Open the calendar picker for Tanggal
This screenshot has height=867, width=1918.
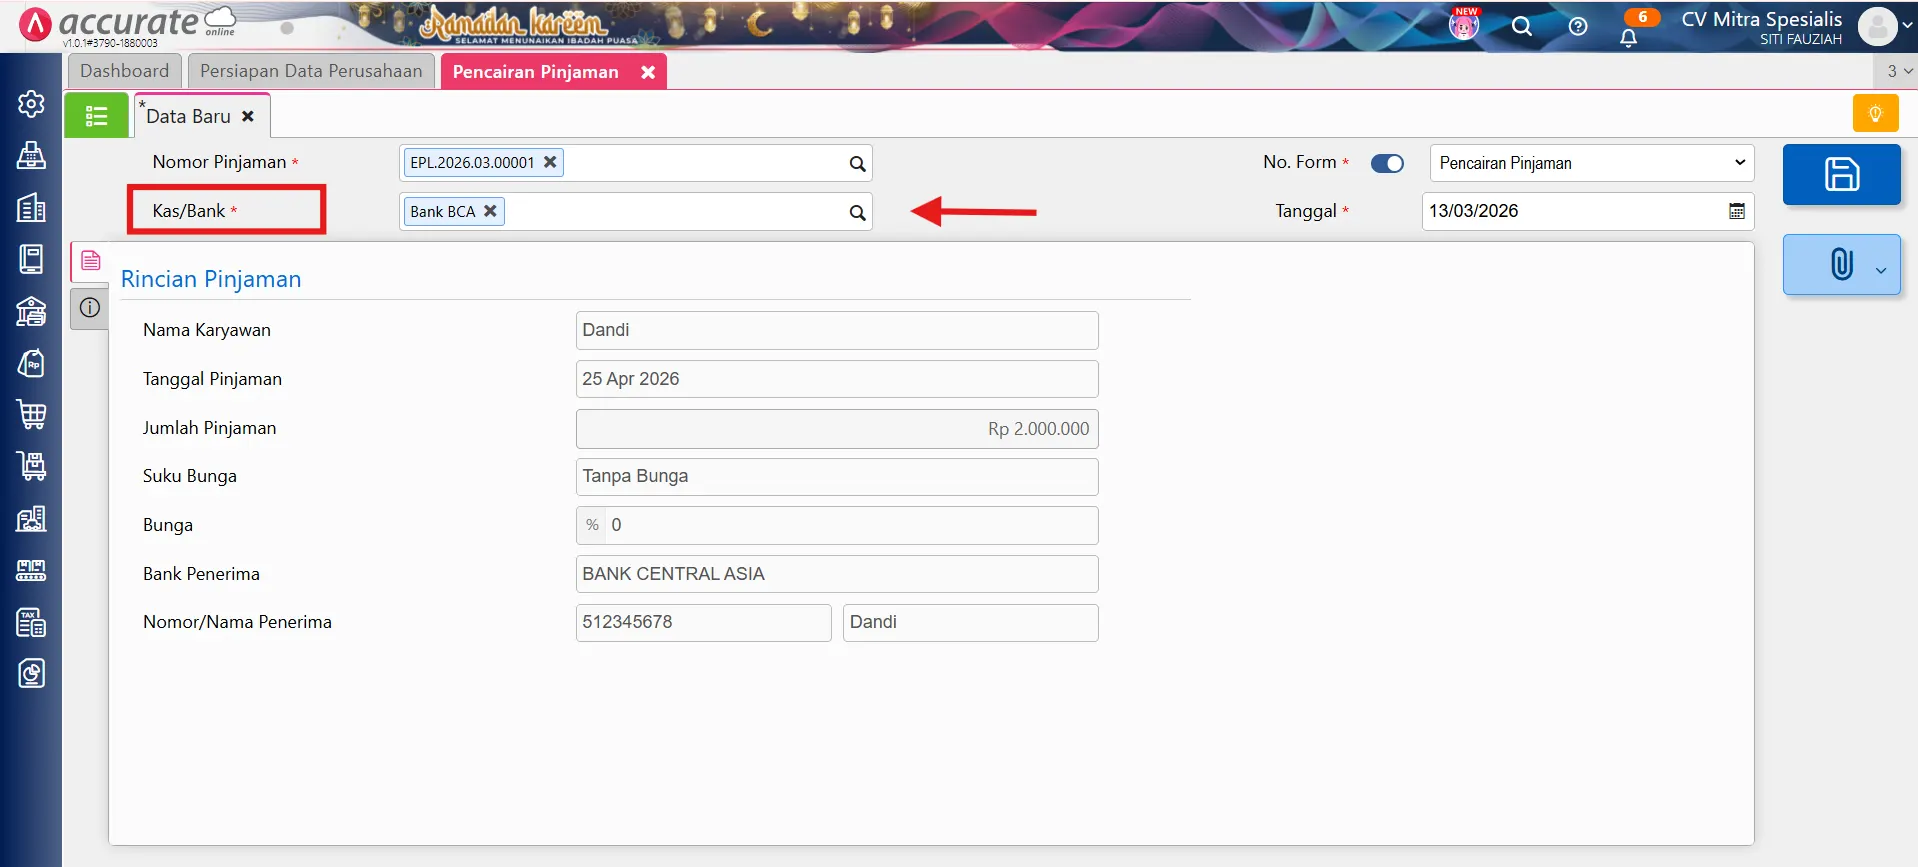pos(1737,211)
